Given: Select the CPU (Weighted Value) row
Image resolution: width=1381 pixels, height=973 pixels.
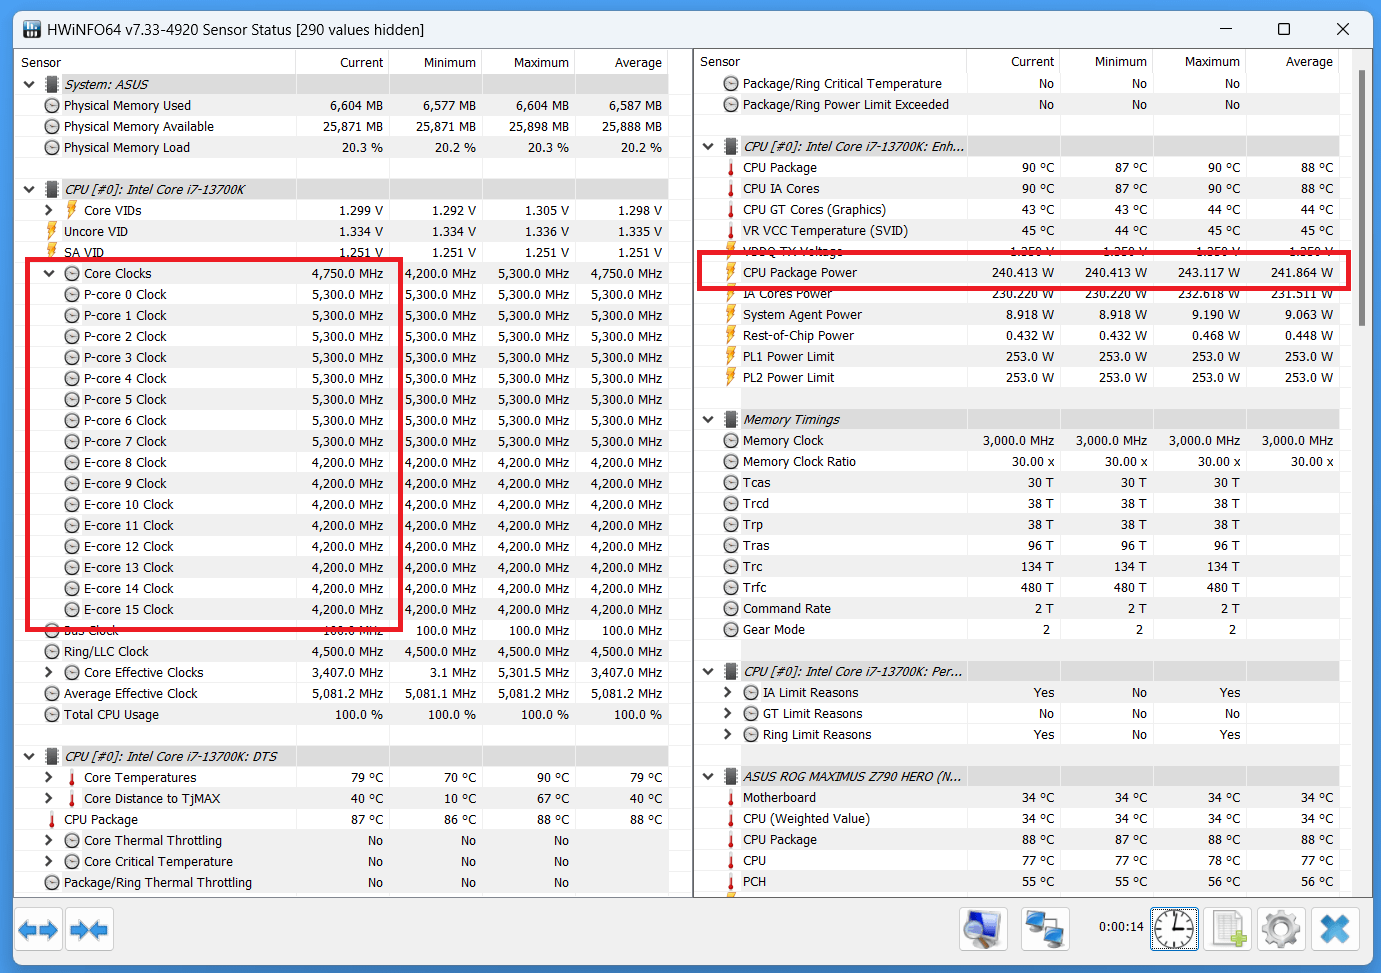Looking at the screenshot, I should coord(1017,819).
